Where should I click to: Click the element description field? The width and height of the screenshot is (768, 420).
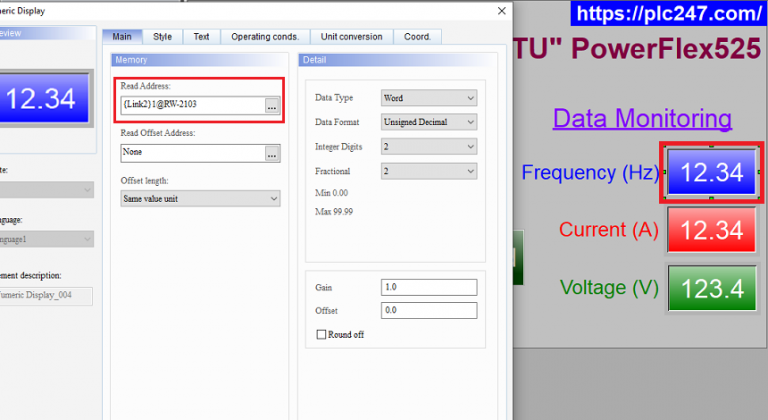click(46, 296)
